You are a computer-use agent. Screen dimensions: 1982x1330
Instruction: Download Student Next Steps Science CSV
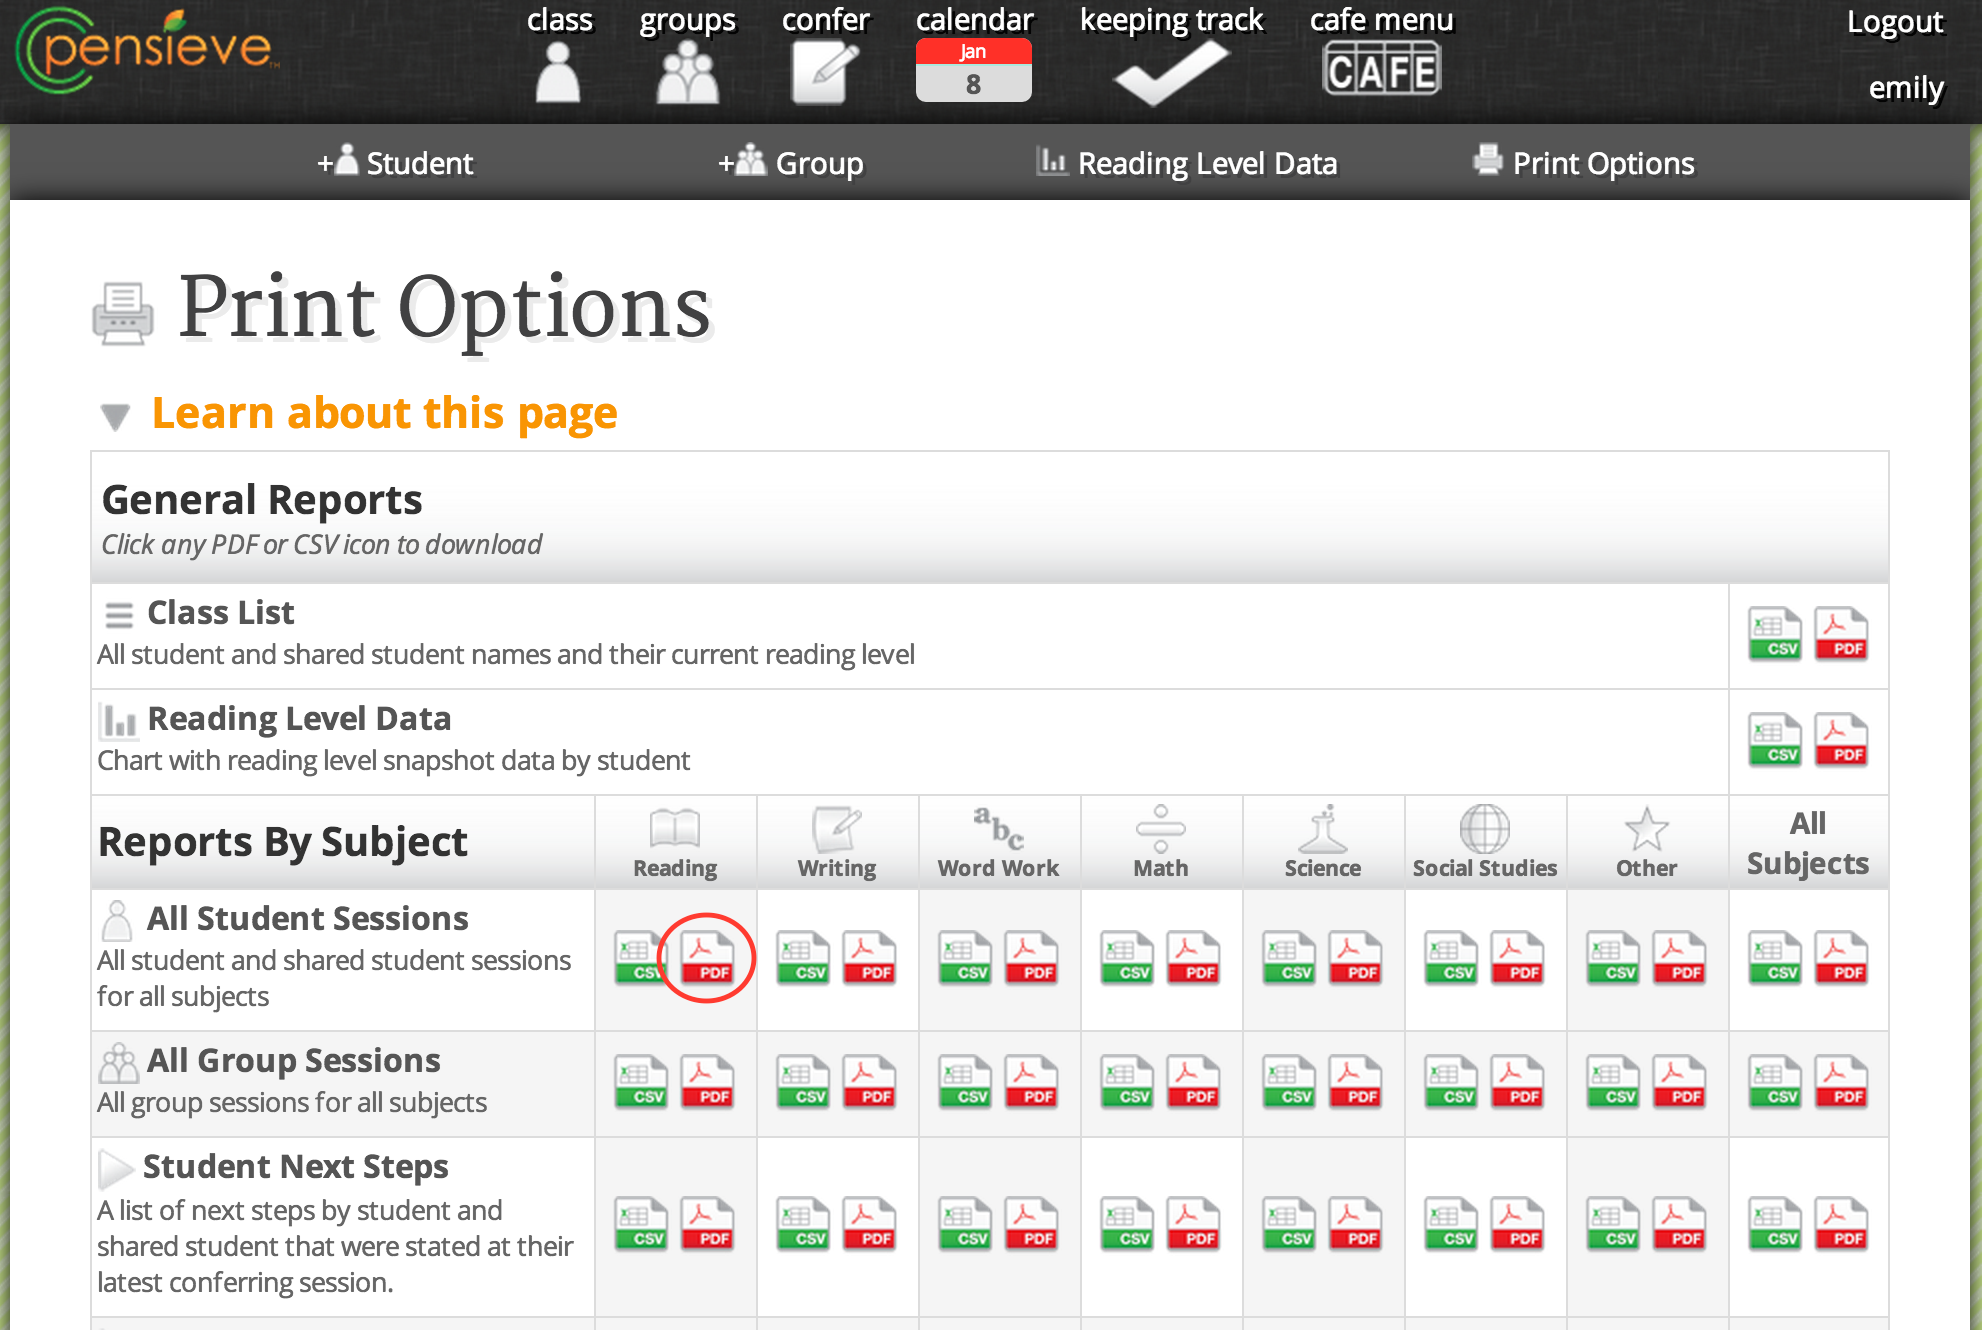tap(1289, 1224)
